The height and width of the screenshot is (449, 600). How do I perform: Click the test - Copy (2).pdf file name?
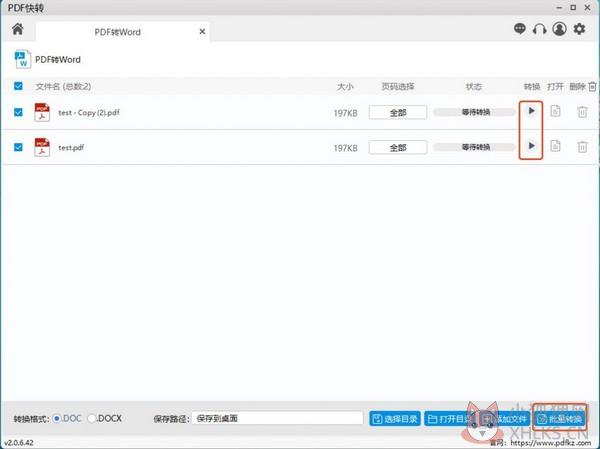coord(89,113)
